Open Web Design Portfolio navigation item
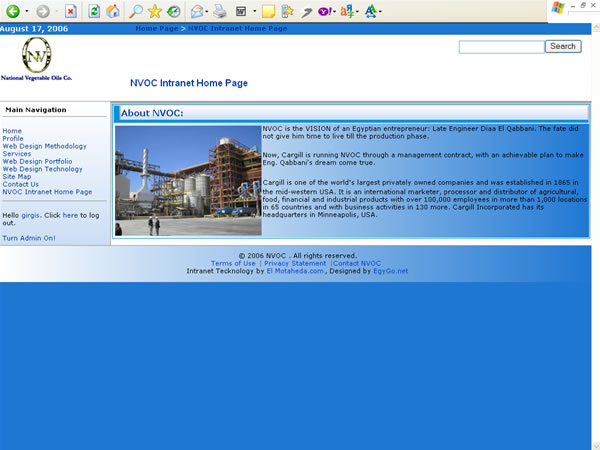Viewport: 600px width, 450px height. tap(37, 161)
